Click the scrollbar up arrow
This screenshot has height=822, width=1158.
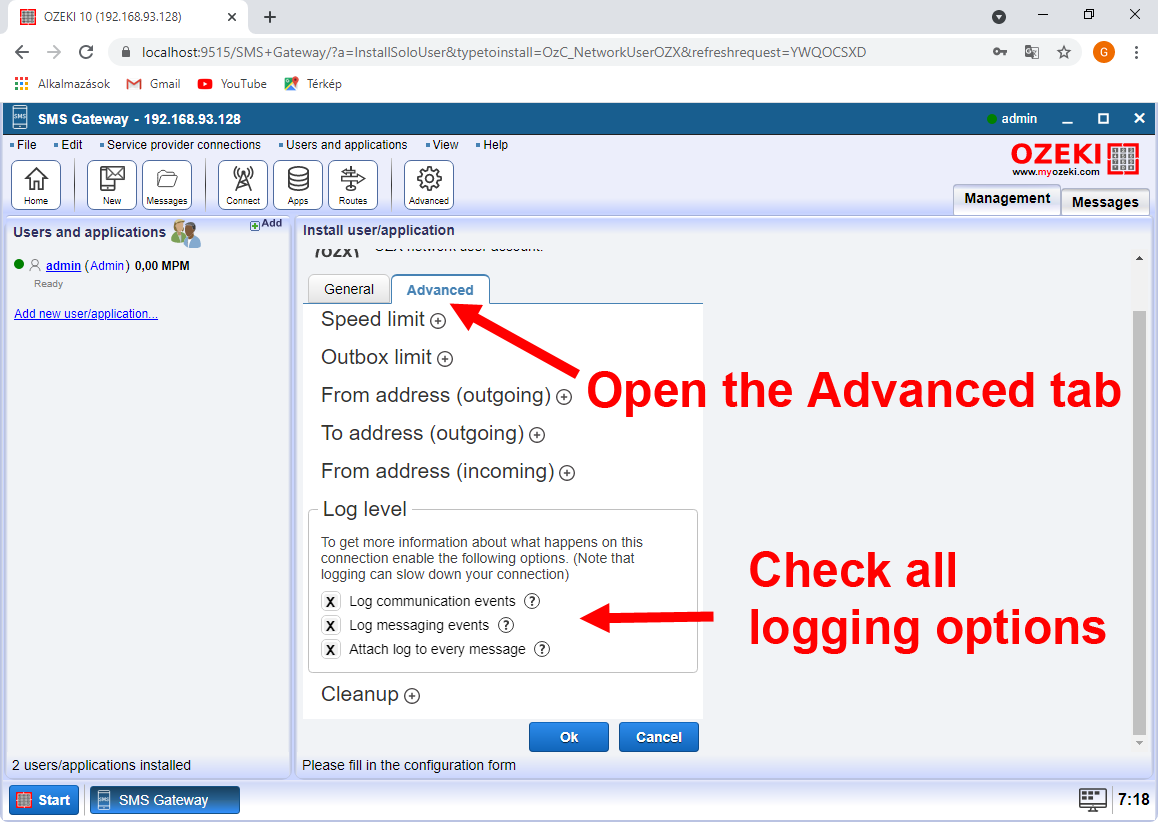coord(1140,258)
